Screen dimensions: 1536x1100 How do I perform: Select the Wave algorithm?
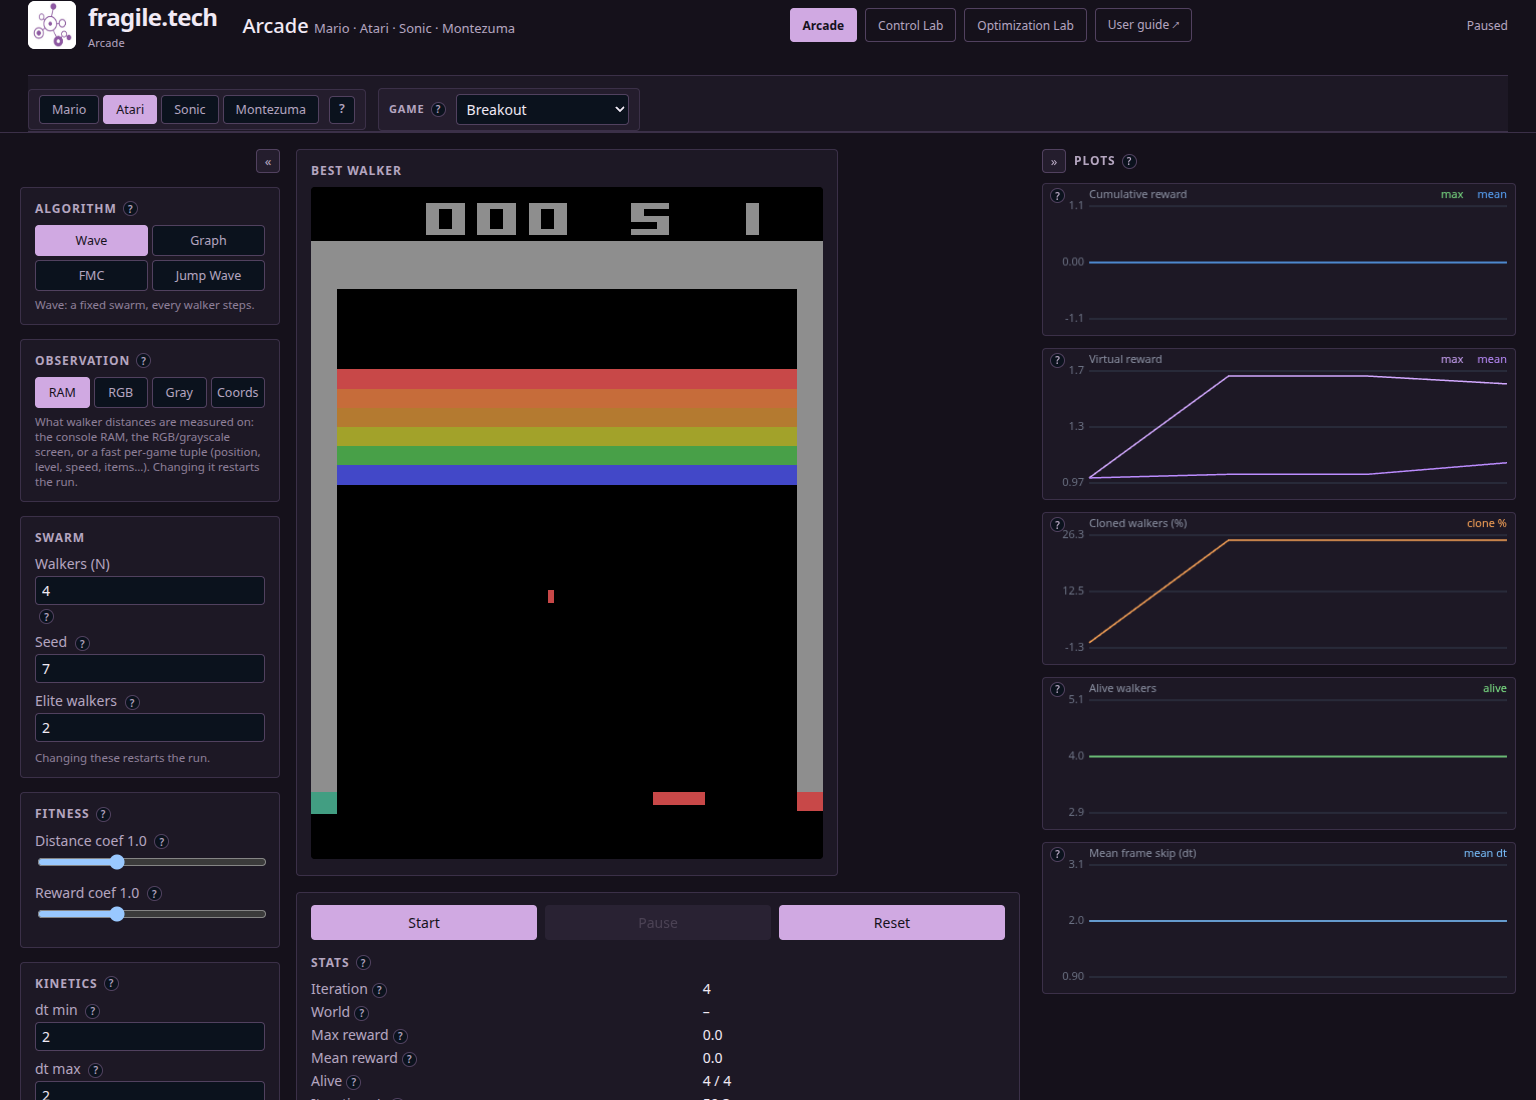click(91, 240)
